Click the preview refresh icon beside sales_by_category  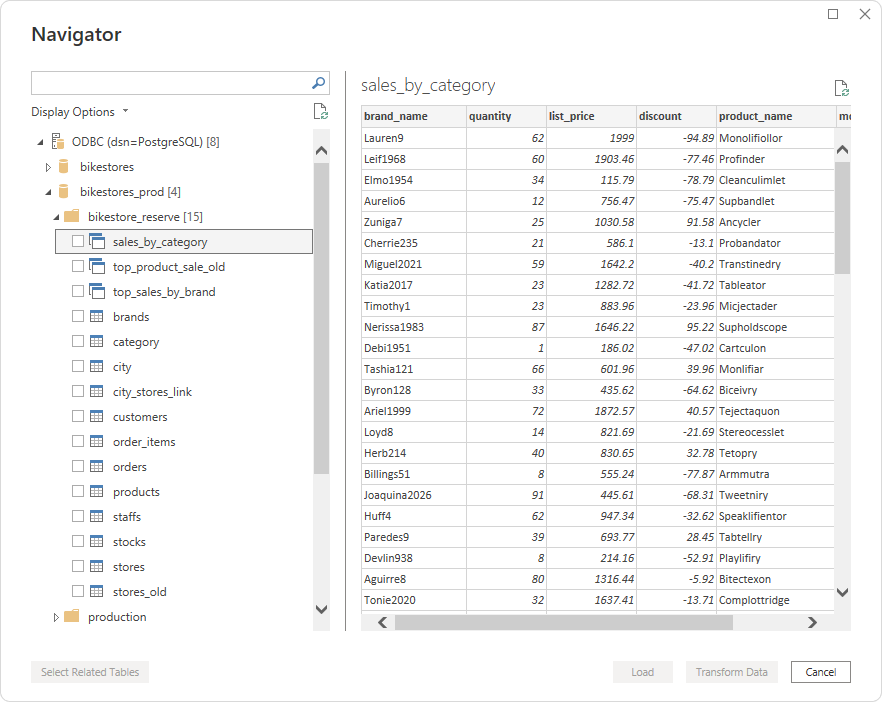pyautogui.click(x=841, y=89)
